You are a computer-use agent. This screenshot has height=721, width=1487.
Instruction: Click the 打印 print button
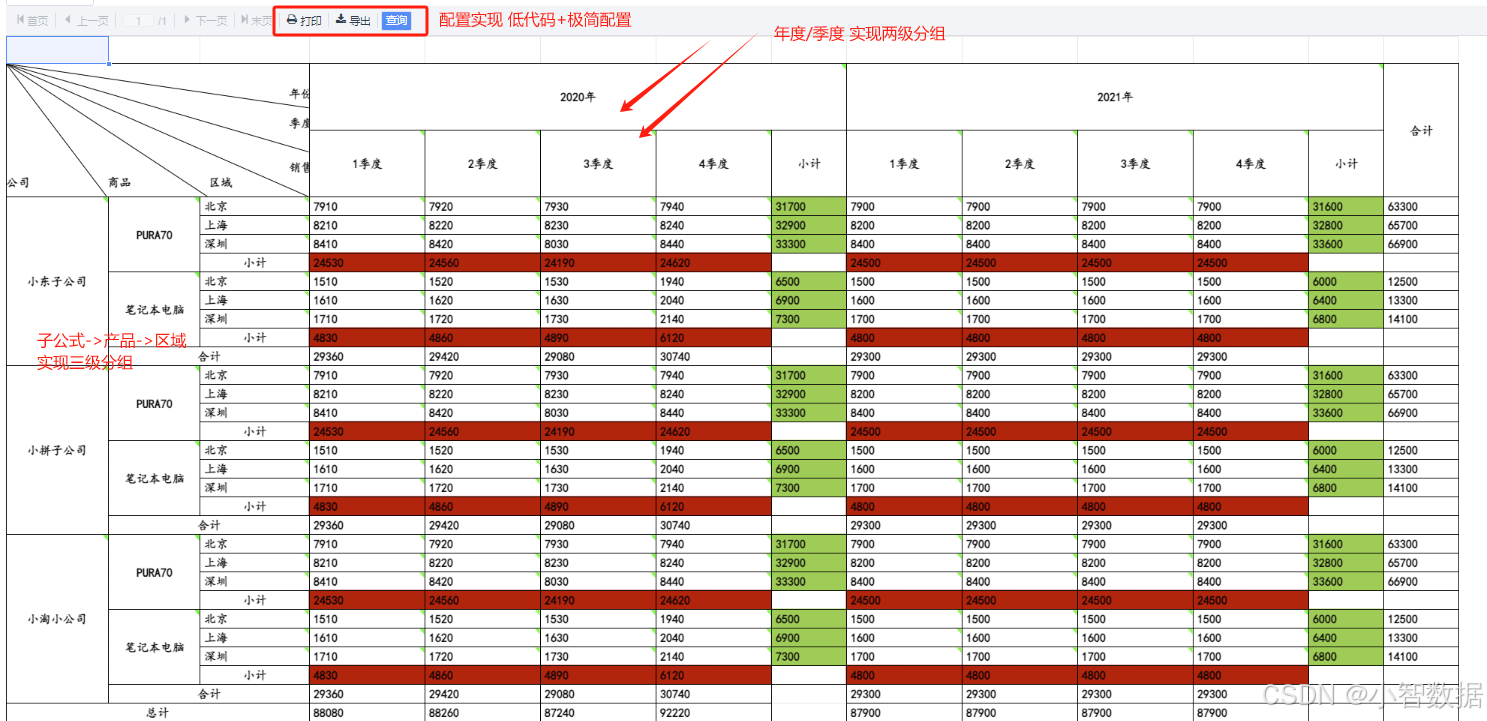click(304, 20)
